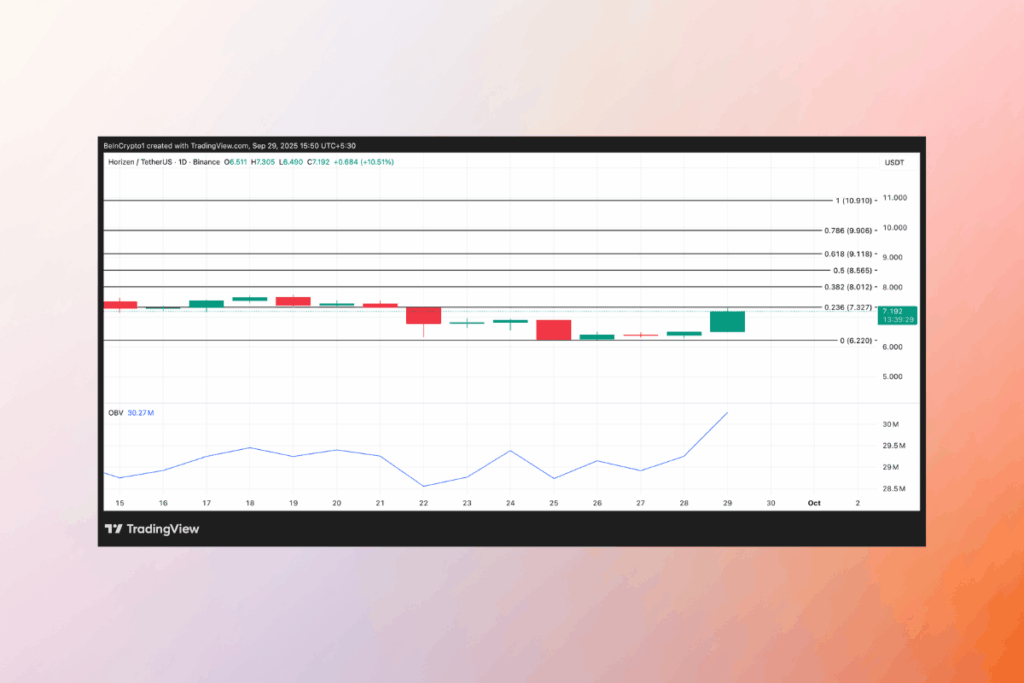This screenshot has height=683, width=1024.
Task: Click the red candle on the 22nd
Action: (423, 315)
